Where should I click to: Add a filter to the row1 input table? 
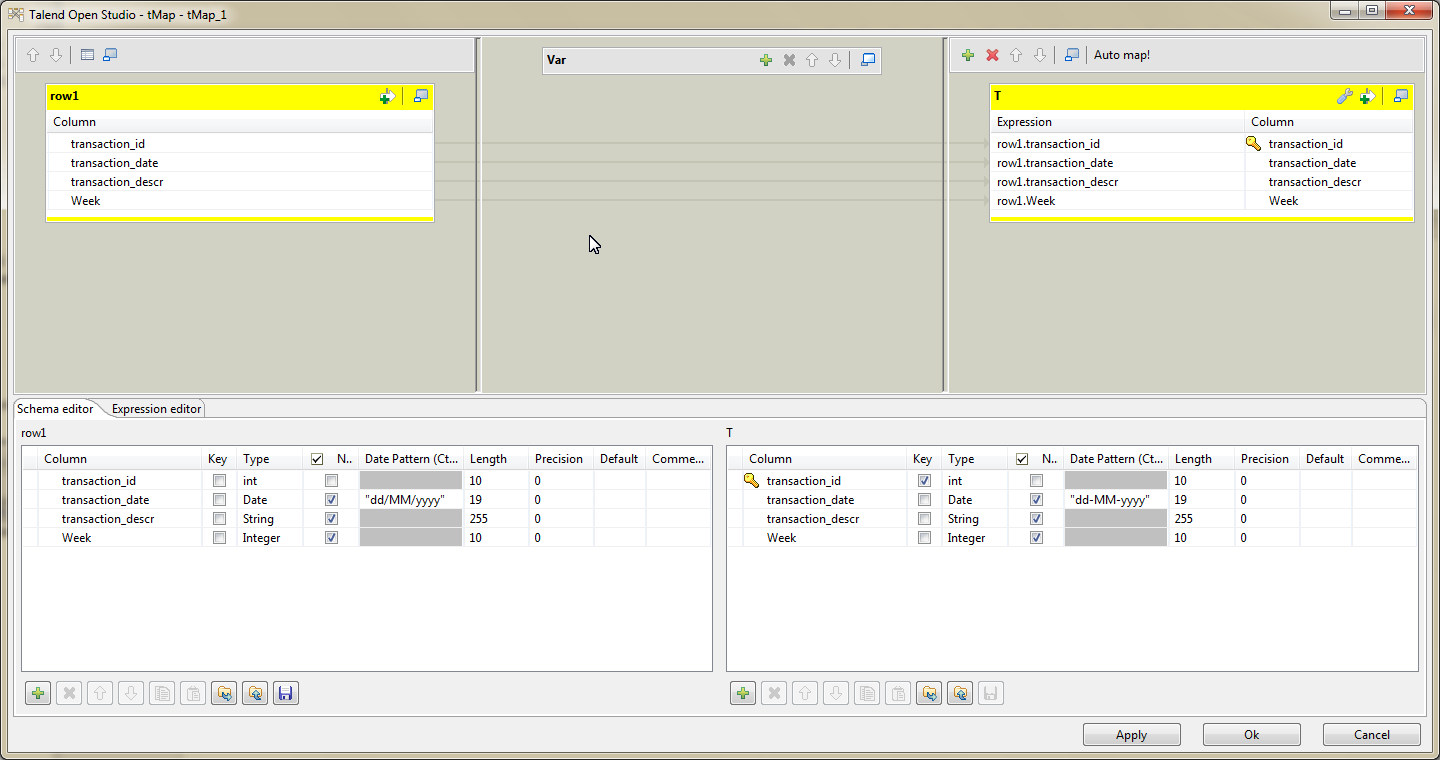tap(387, 96)
